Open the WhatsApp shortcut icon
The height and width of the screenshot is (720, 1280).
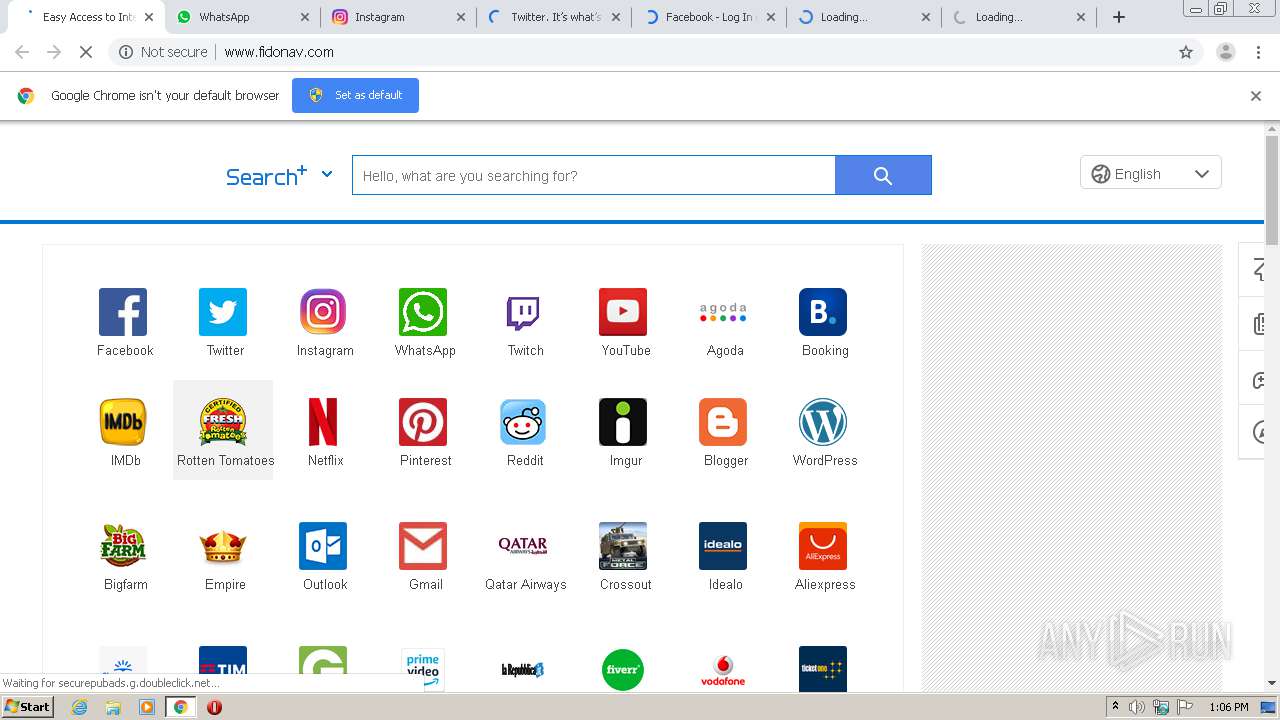[423, 312]
